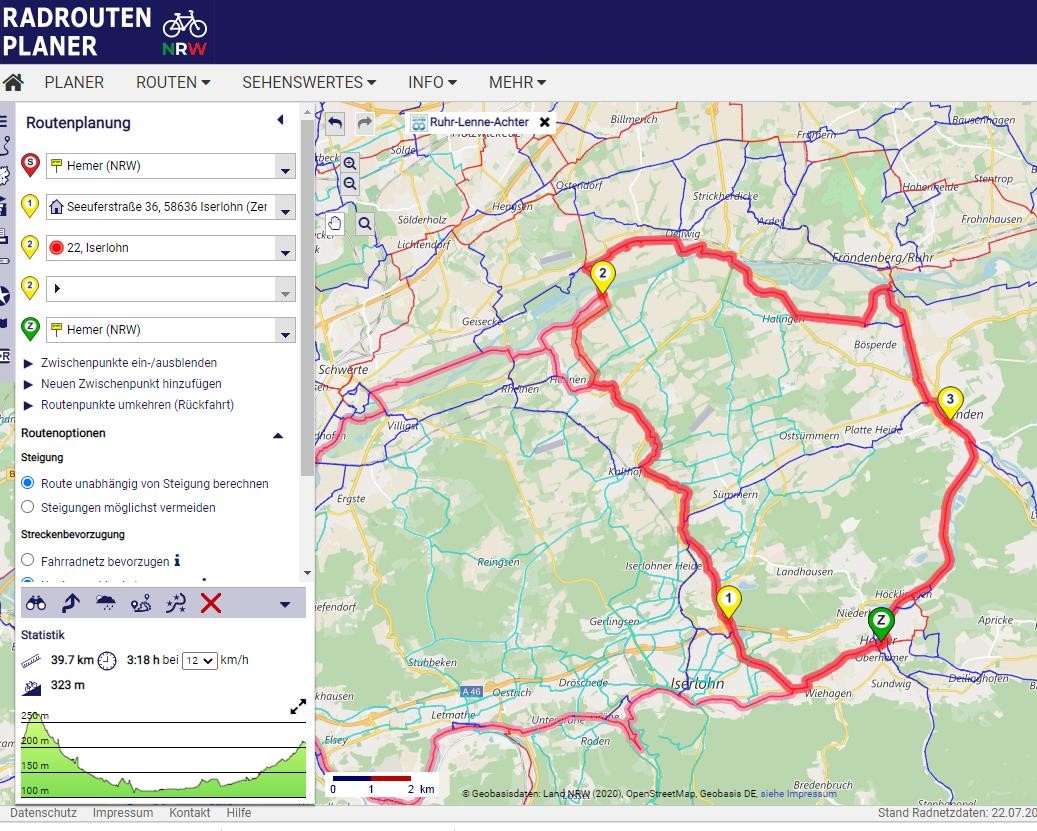Click the green destination marker Z on the map
Image resolution: width=1037 pixels, height=831 pixels.
pyautogui.click(x=880, y=625)
